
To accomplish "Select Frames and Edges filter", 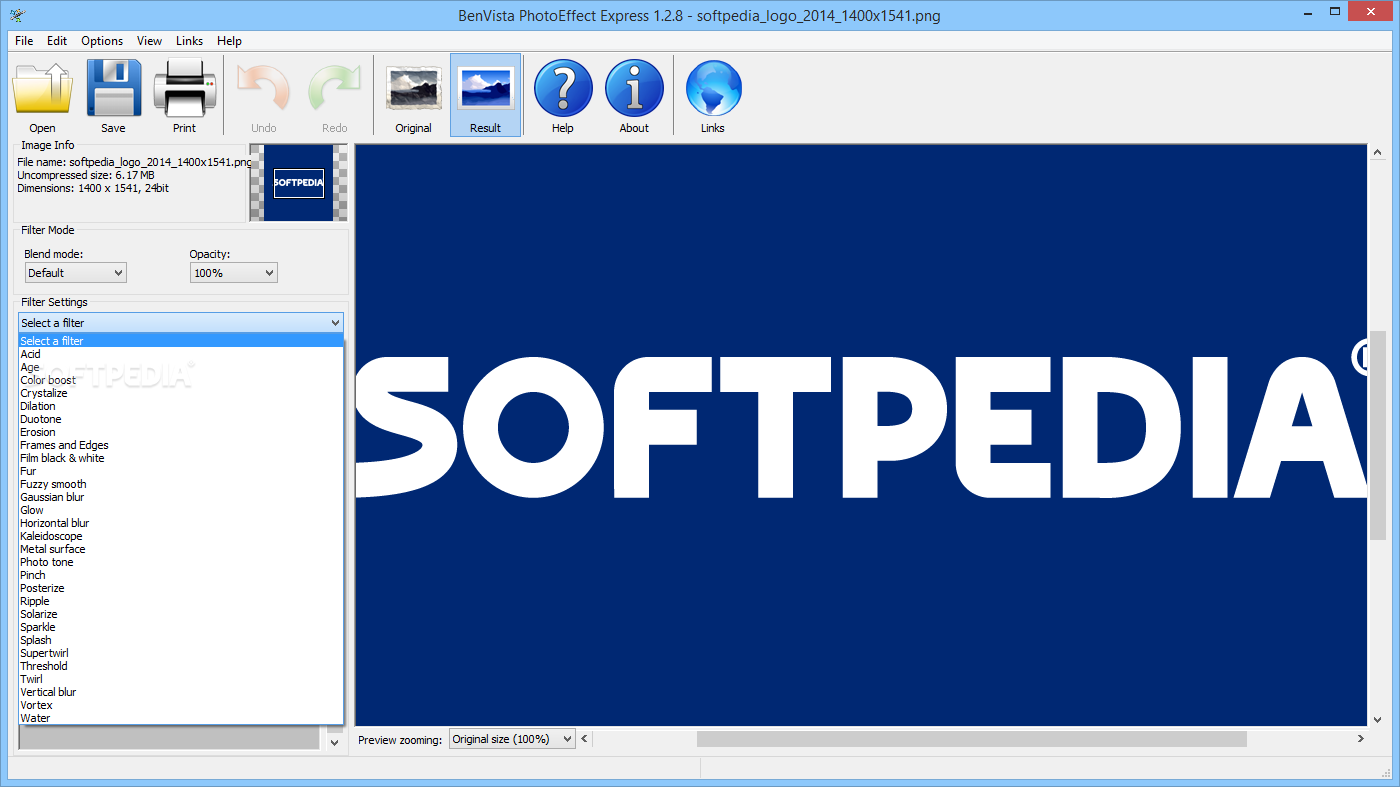I will pyautogui.click(x=181, y=445).
